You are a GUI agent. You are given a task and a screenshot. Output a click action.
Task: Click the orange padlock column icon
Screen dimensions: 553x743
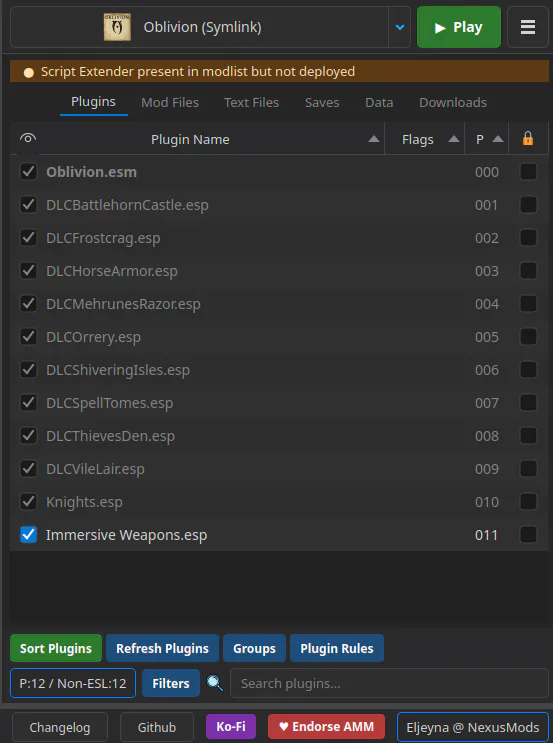pyautogui.click(x=528, y=138)
